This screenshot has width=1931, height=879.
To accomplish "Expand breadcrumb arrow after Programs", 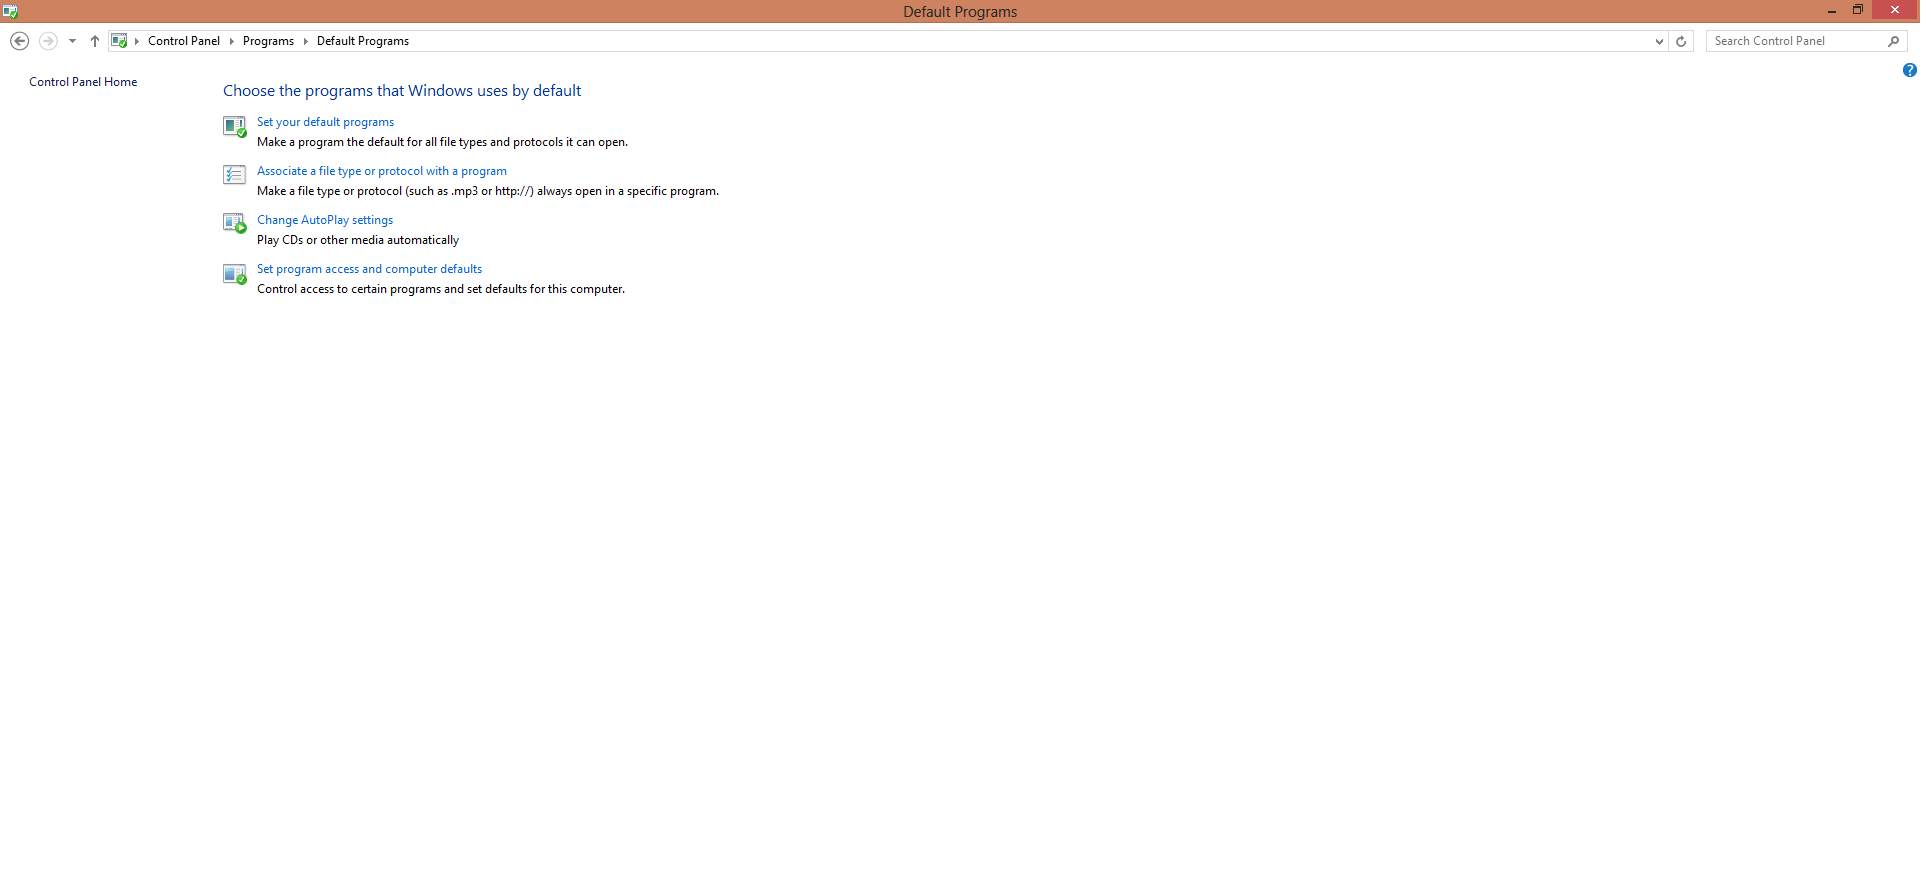I will point(305,41).
